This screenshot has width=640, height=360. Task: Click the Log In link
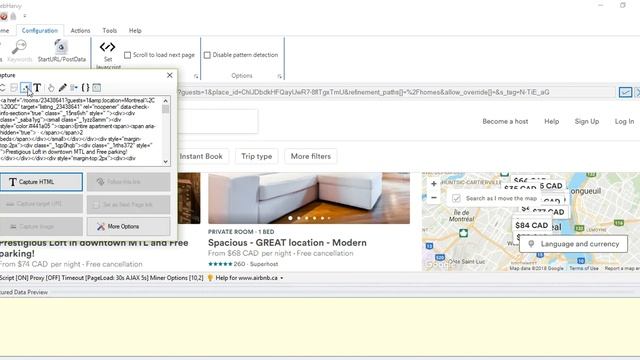point(624,121)
